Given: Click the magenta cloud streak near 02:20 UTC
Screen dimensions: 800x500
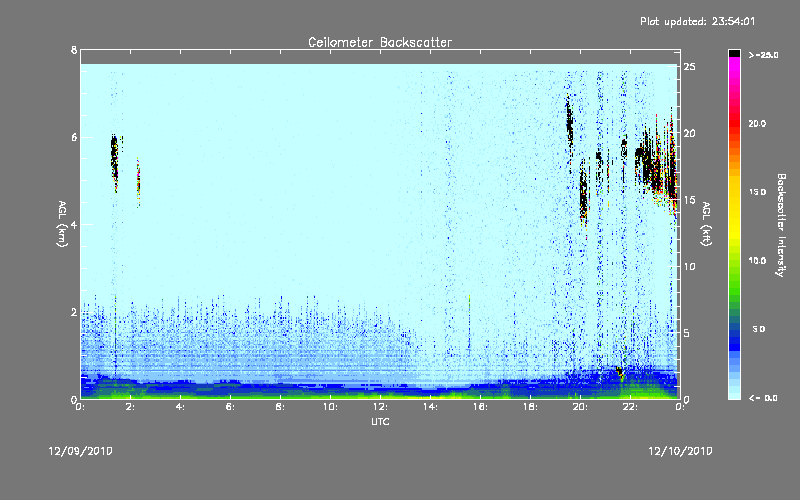Looking at the screenshot, I should pos(138,182).
